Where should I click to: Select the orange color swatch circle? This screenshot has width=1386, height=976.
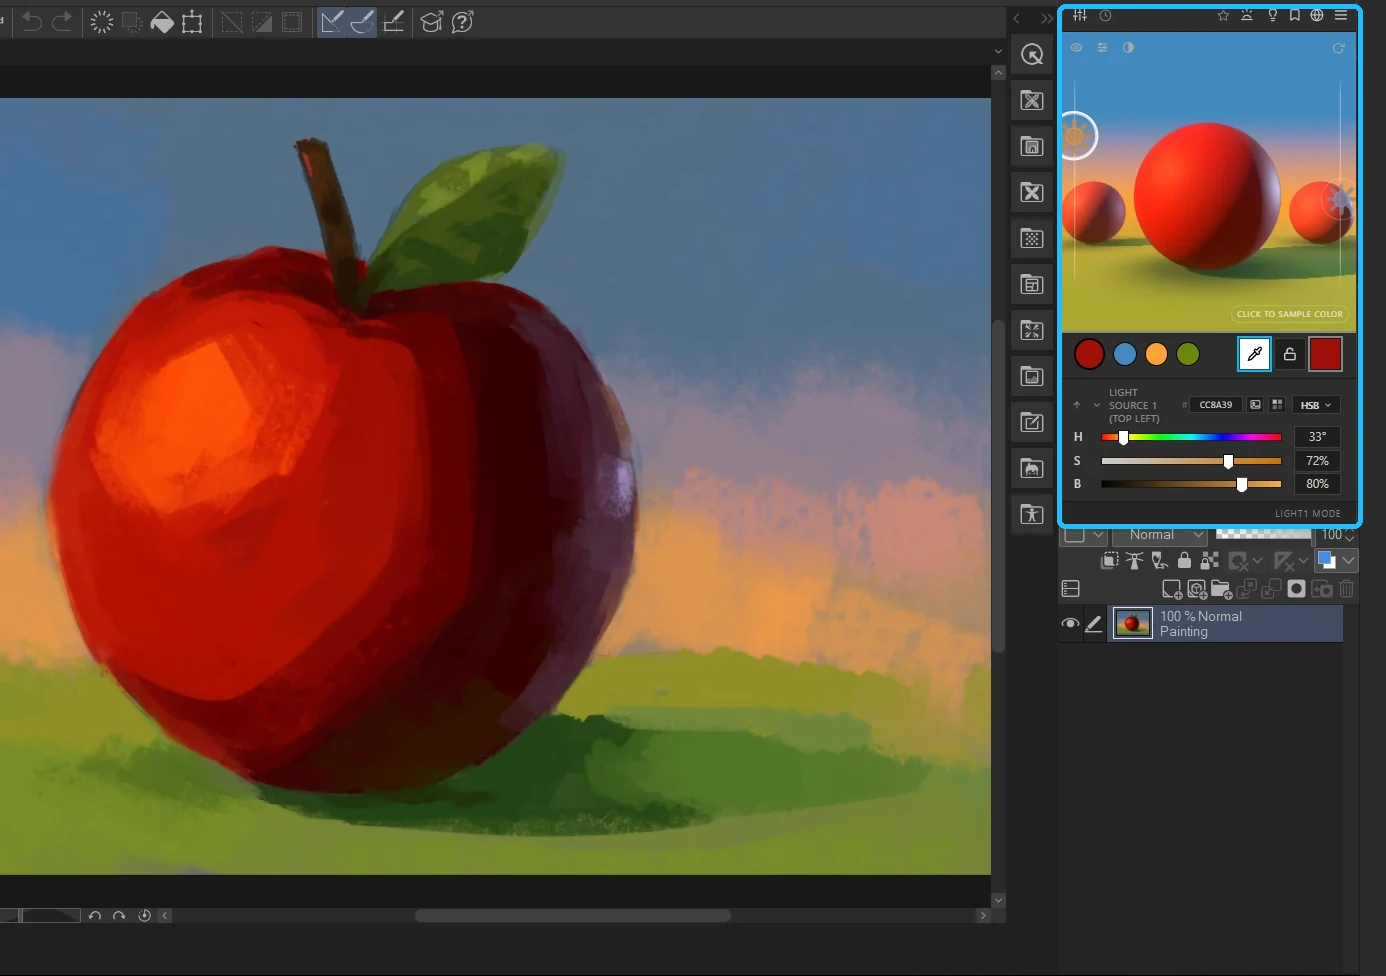click(1156, 354)
